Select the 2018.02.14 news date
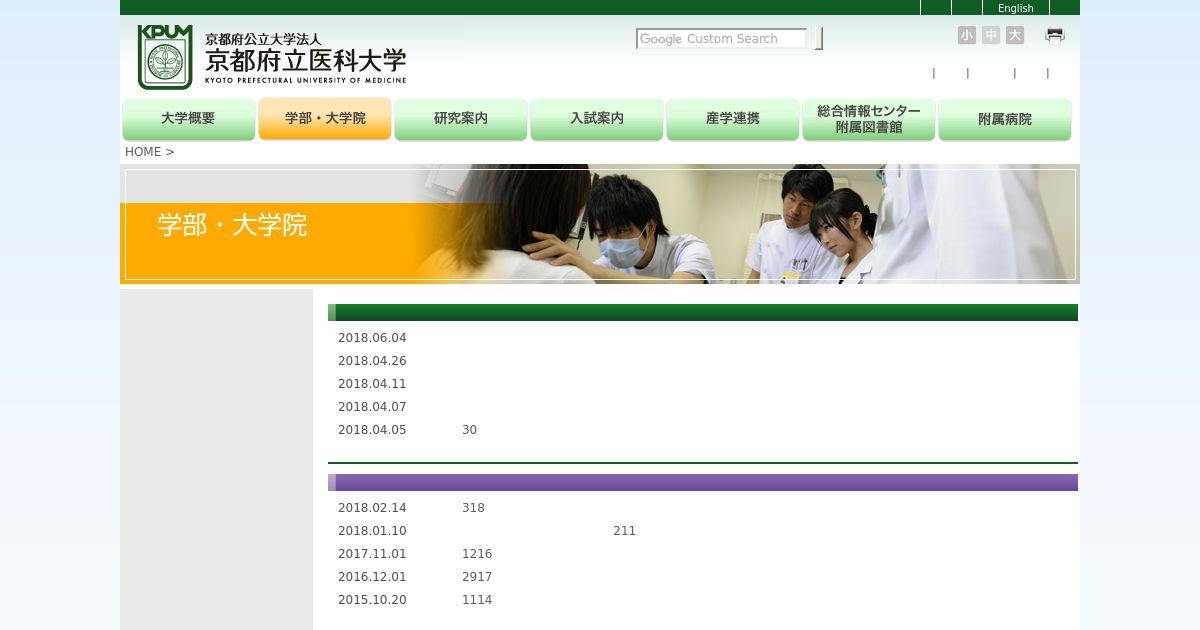This screenshot has width=1200, height=630. tap(372, 508)
